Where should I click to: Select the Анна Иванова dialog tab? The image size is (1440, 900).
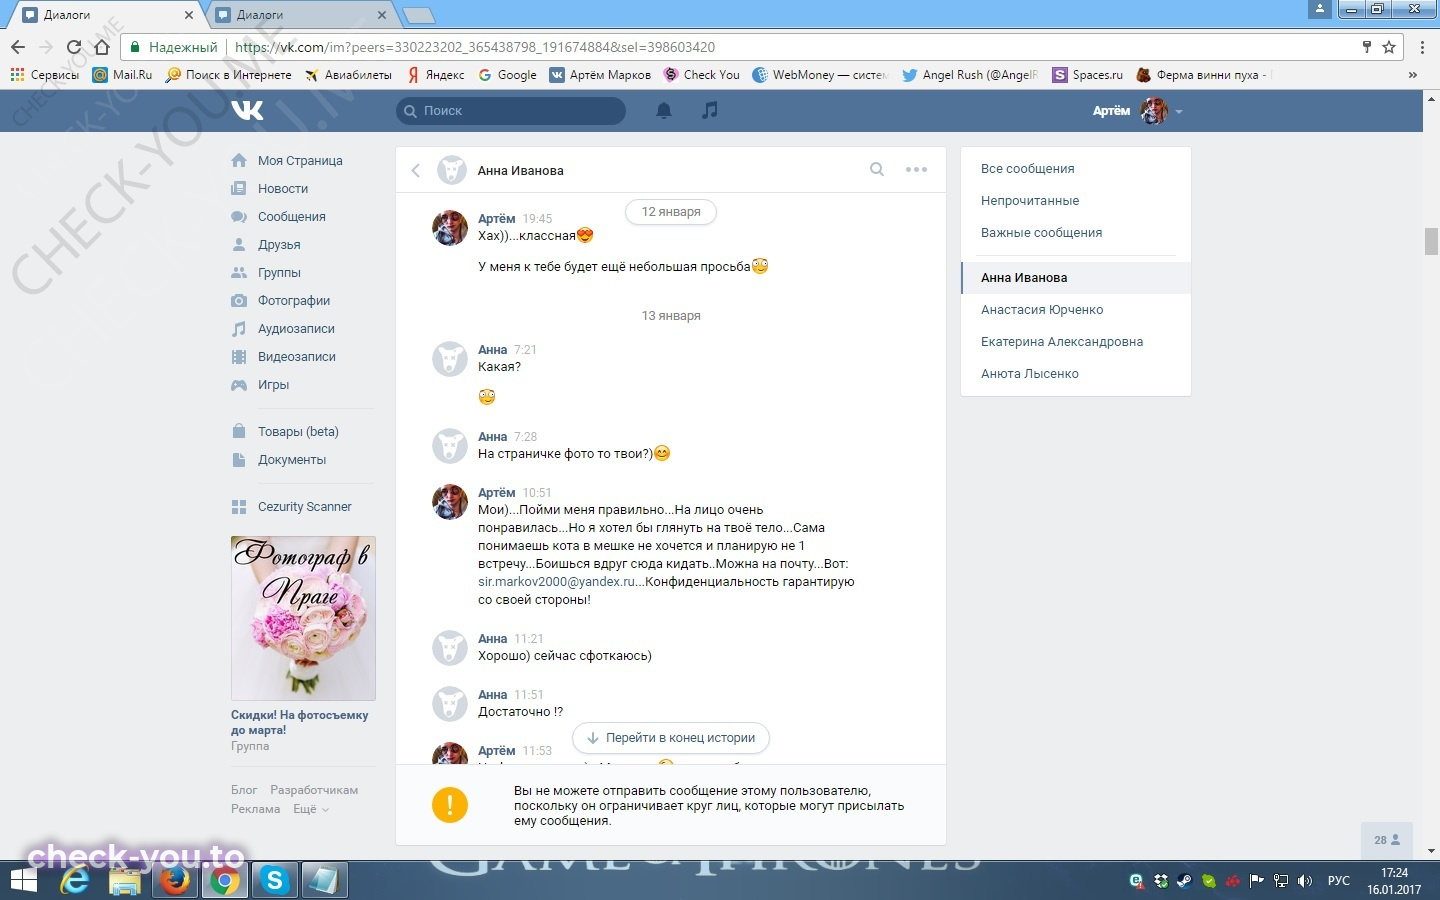[1076, 277]
